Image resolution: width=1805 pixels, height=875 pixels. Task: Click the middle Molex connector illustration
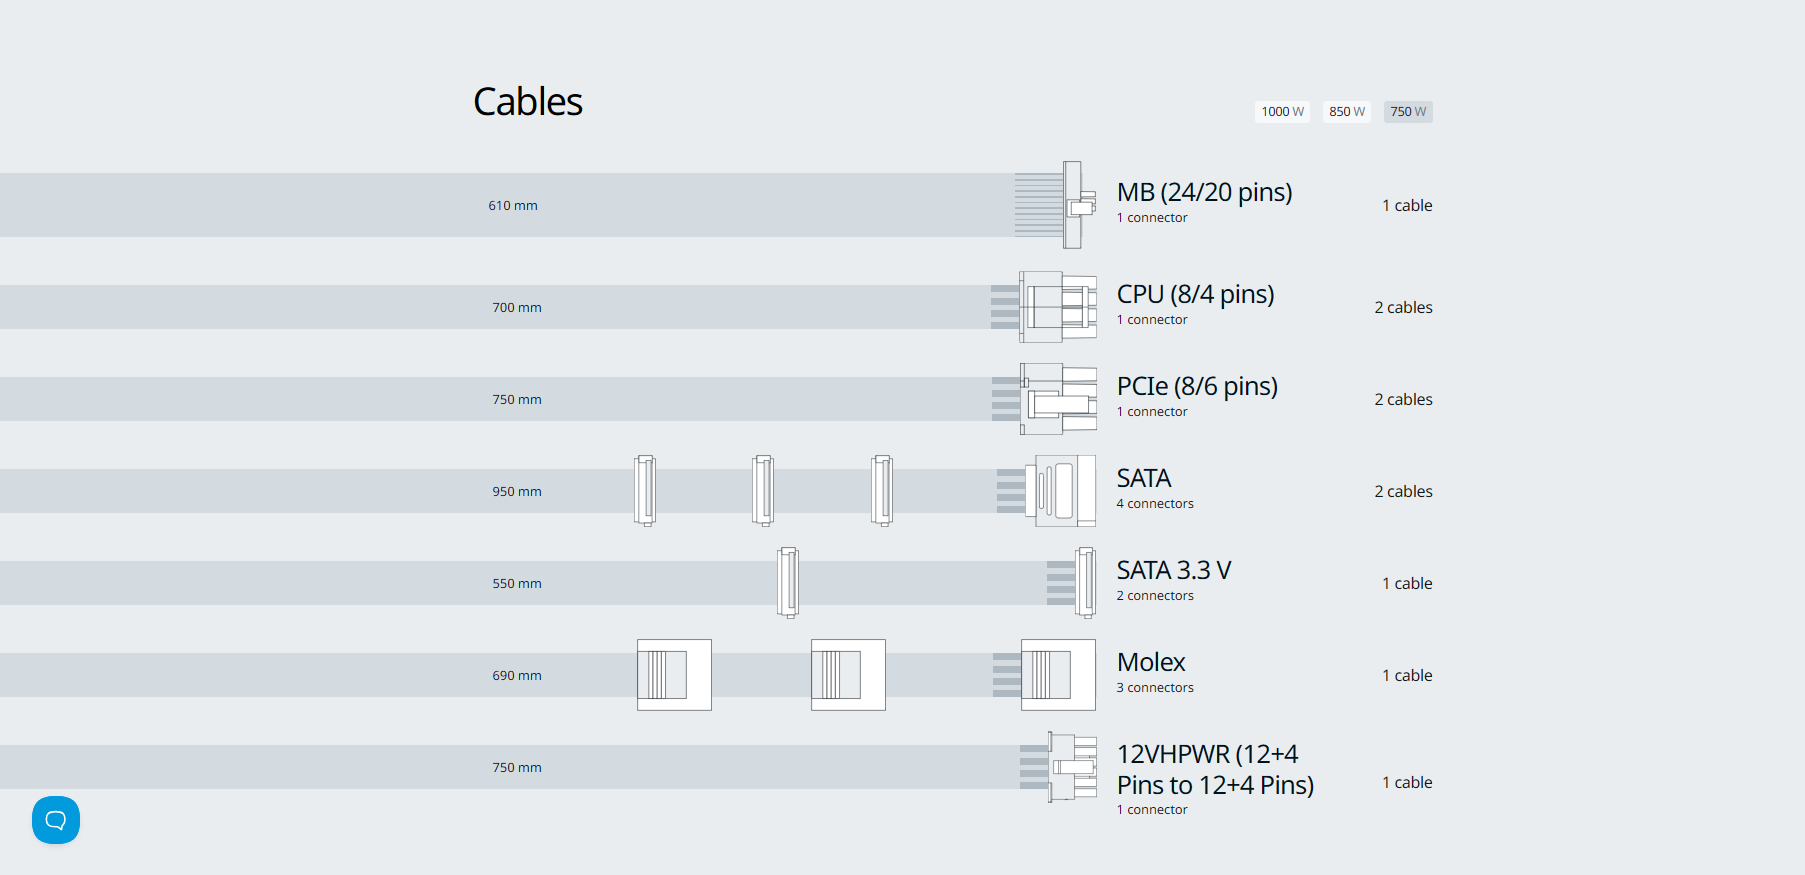pyautogui.click(x=848, y=675)
